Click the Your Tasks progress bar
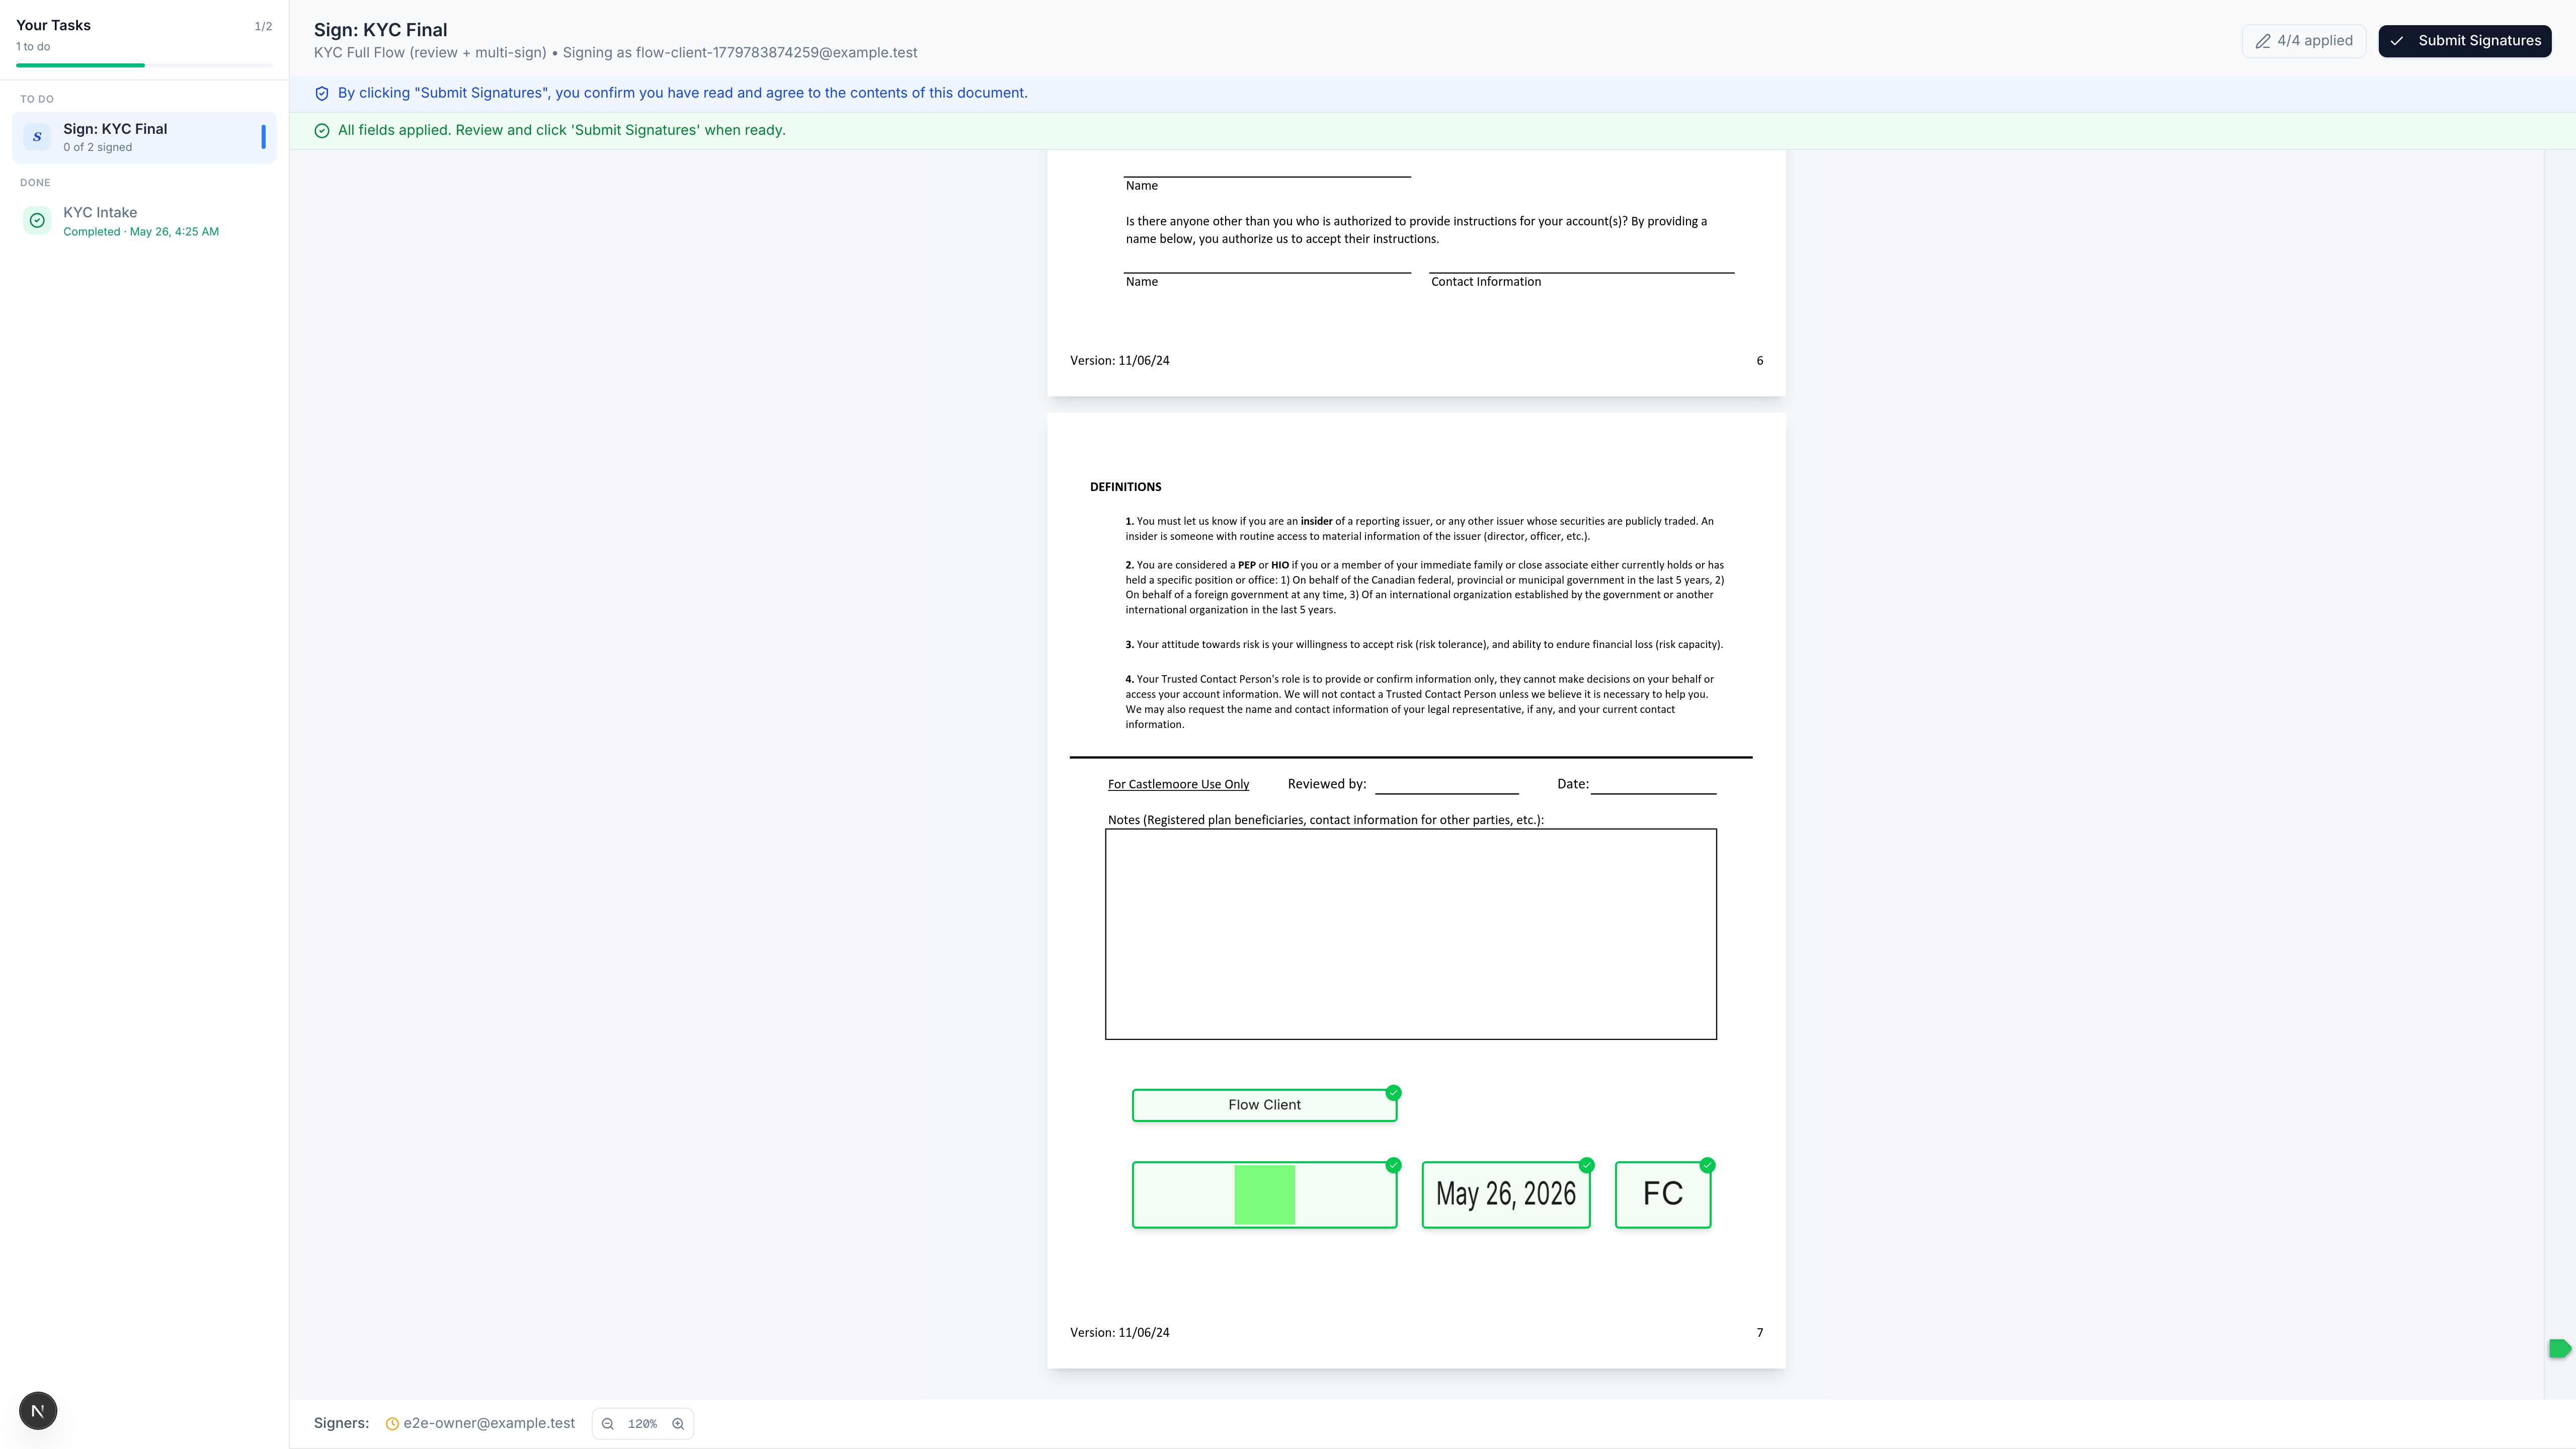 [144, 65]
